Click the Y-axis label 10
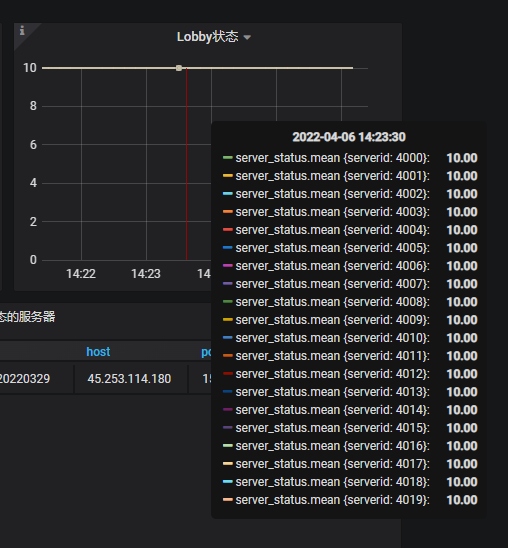This screenshot has width=508, height=548. tap(30, 68)
